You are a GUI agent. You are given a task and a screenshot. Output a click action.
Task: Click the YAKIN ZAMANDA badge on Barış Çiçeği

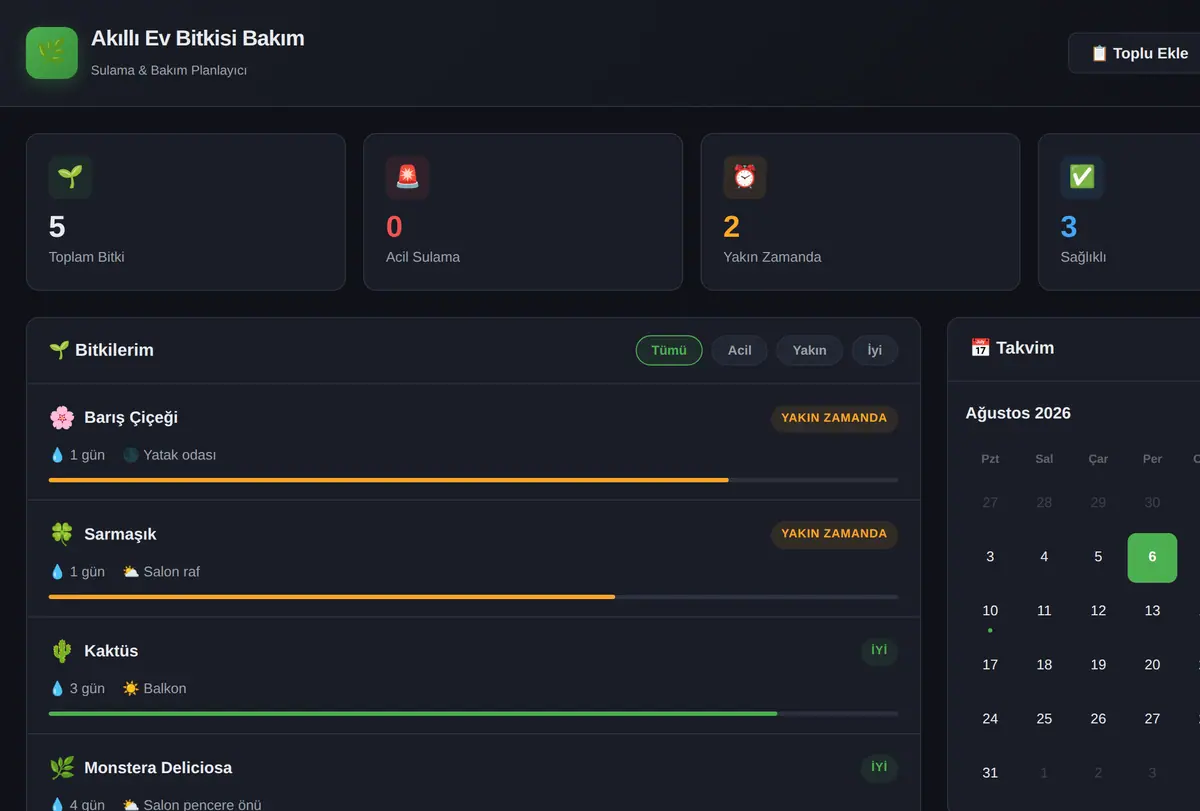tap(834, 418)
